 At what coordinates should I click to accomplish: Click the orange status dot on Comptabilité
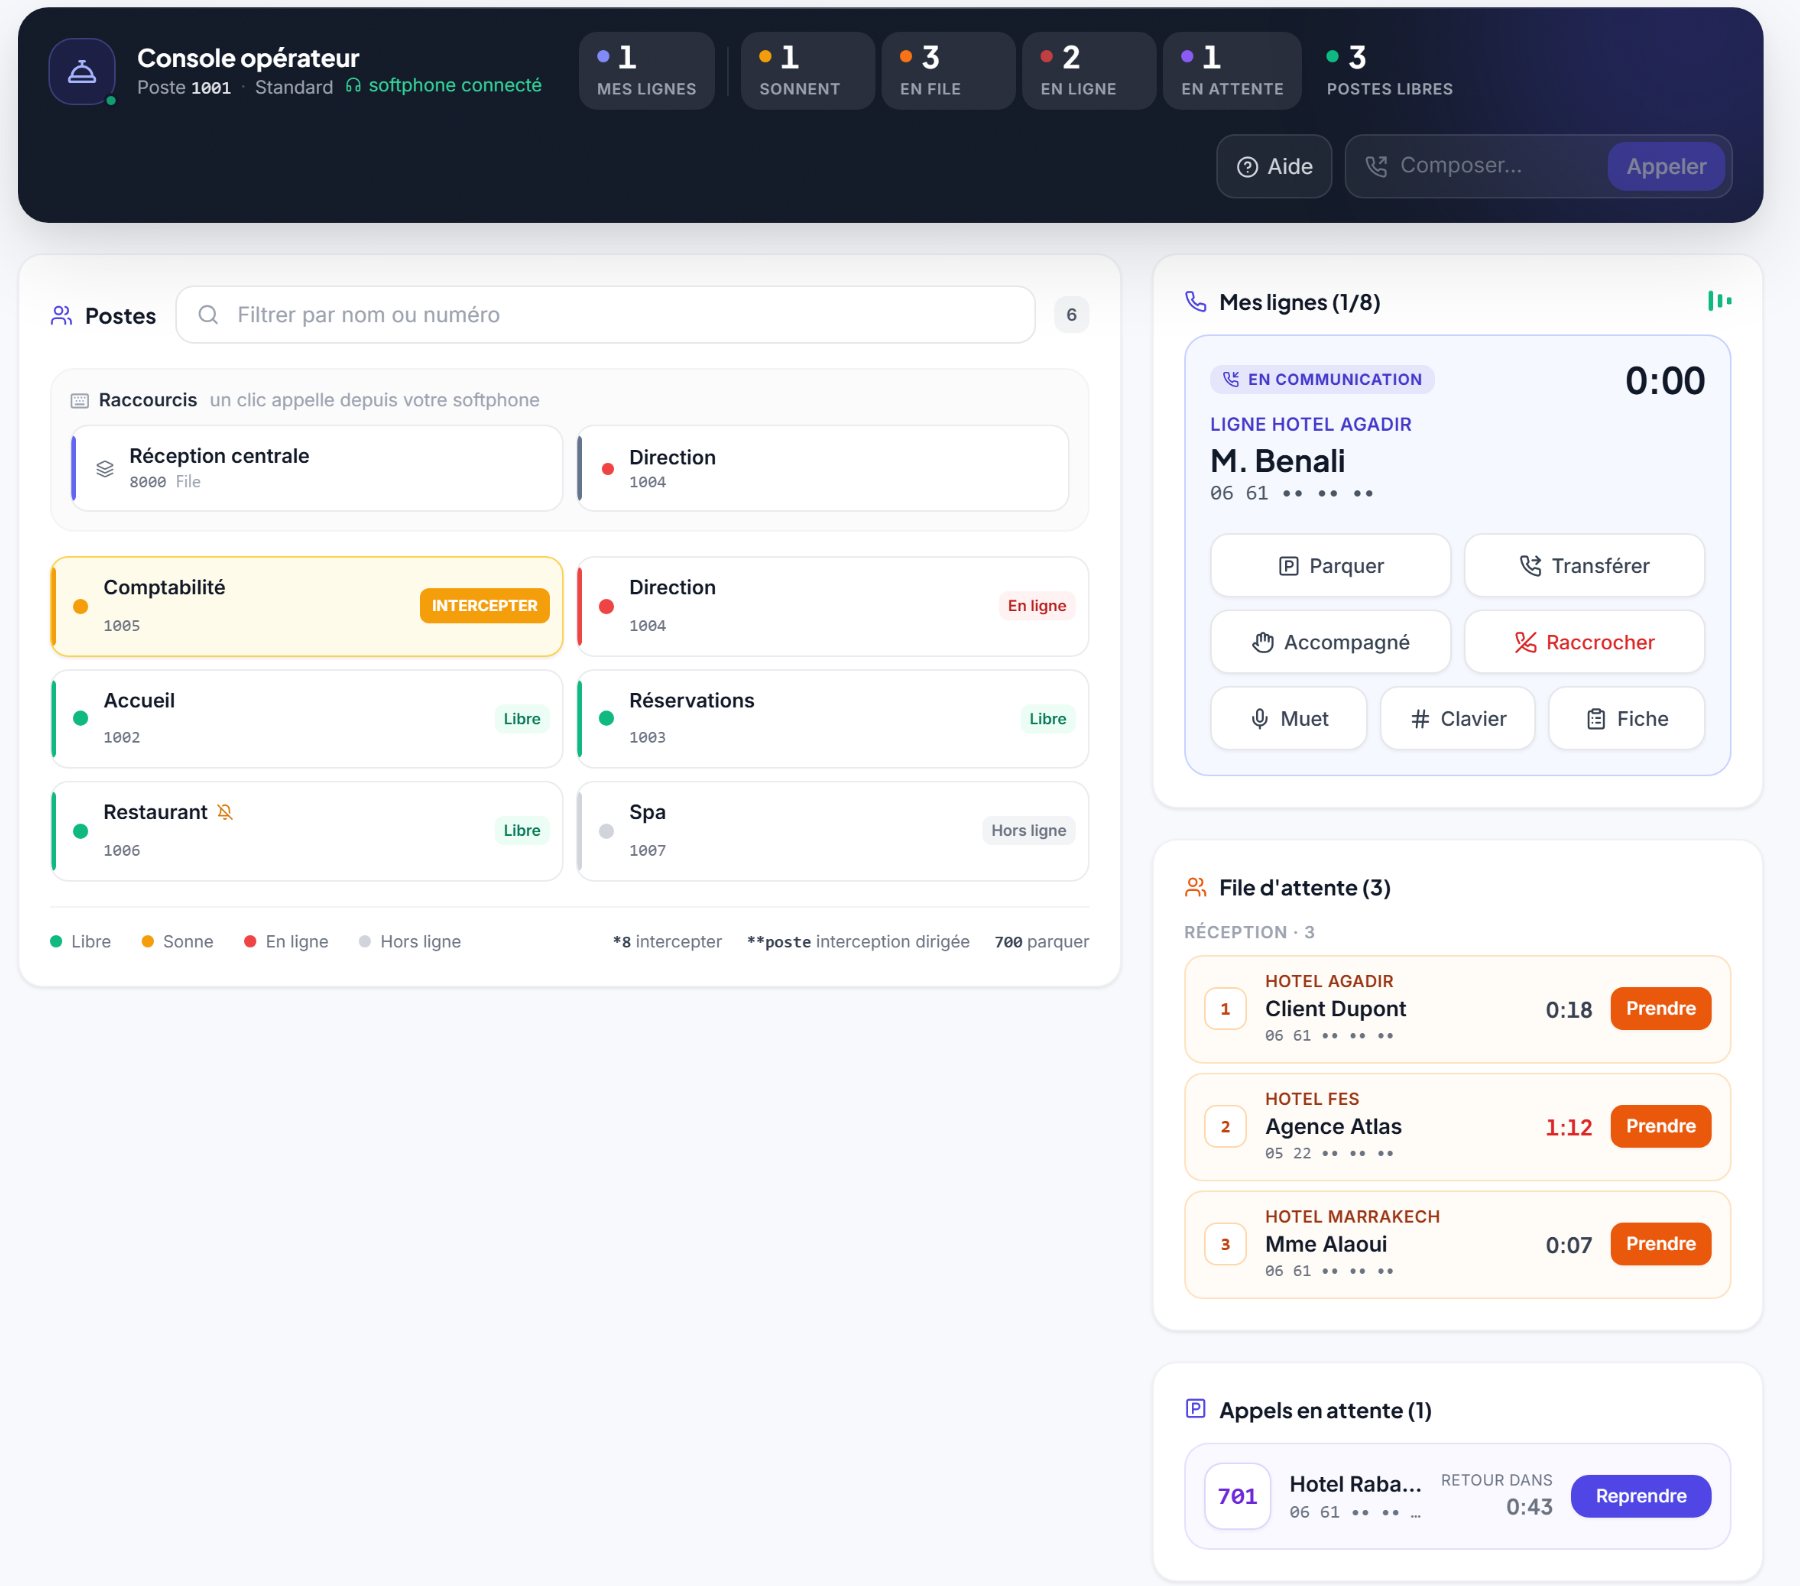(x=81, y=606)
